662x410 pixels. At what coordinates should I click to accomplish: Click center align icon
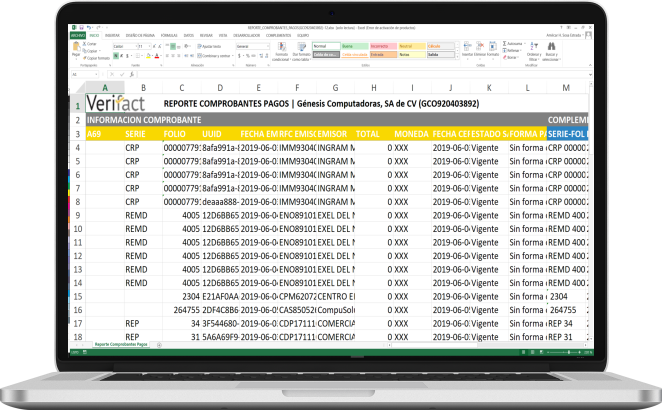point(173,56)
